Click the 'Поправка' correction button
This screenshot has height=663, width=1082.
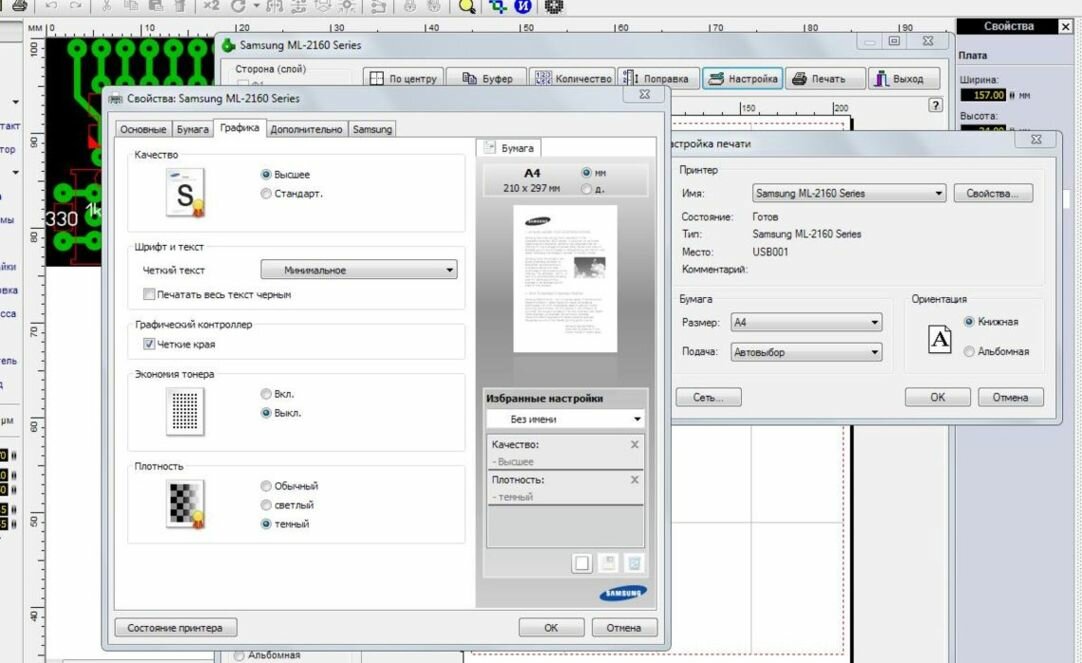pyautogui.click(x=658, y=79)
